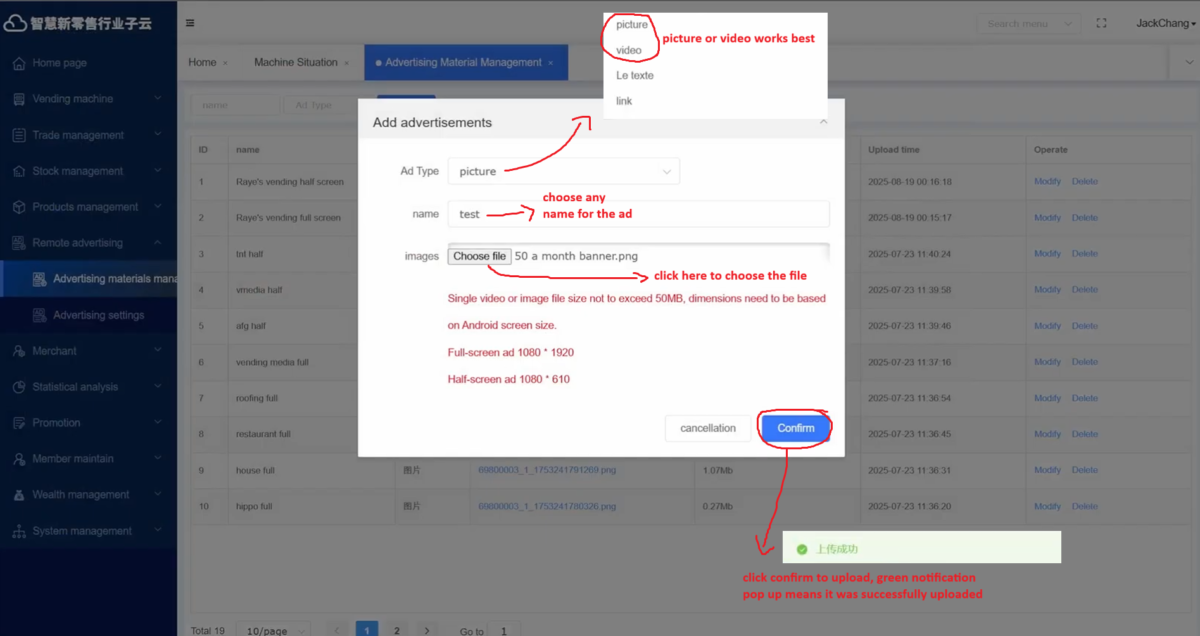Click the cancellation button
1200x636 pixels.
coord(707,428)
